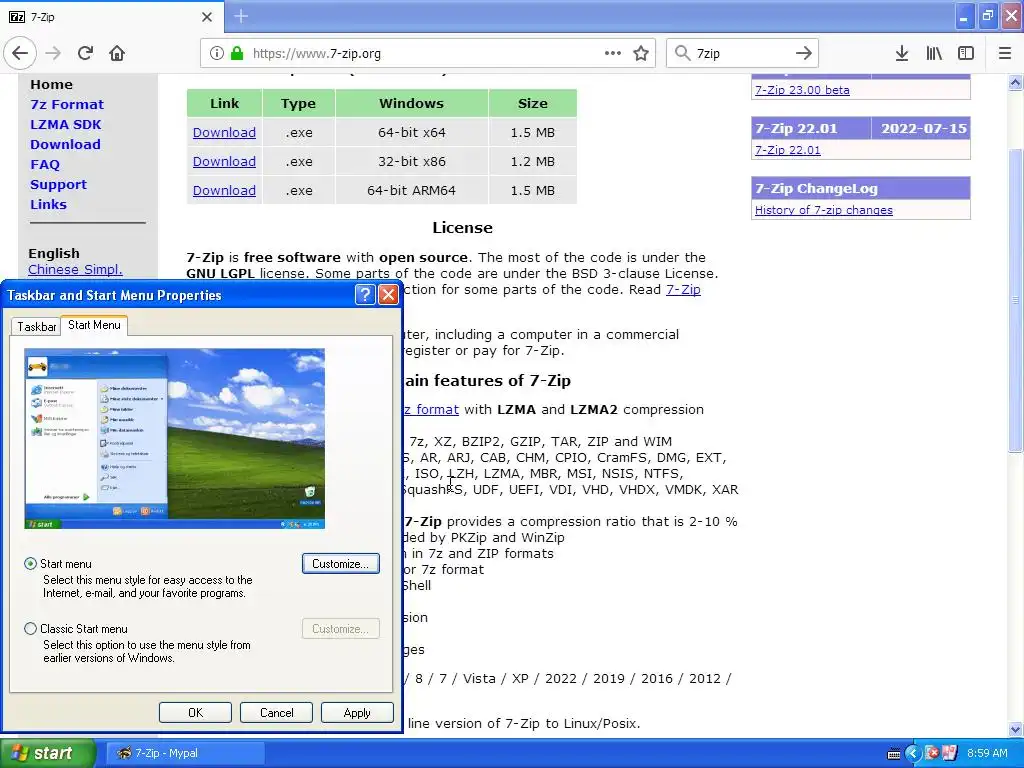Click the security alert shield tray icon
The image size is (1024, 768).
pos(932,753)
